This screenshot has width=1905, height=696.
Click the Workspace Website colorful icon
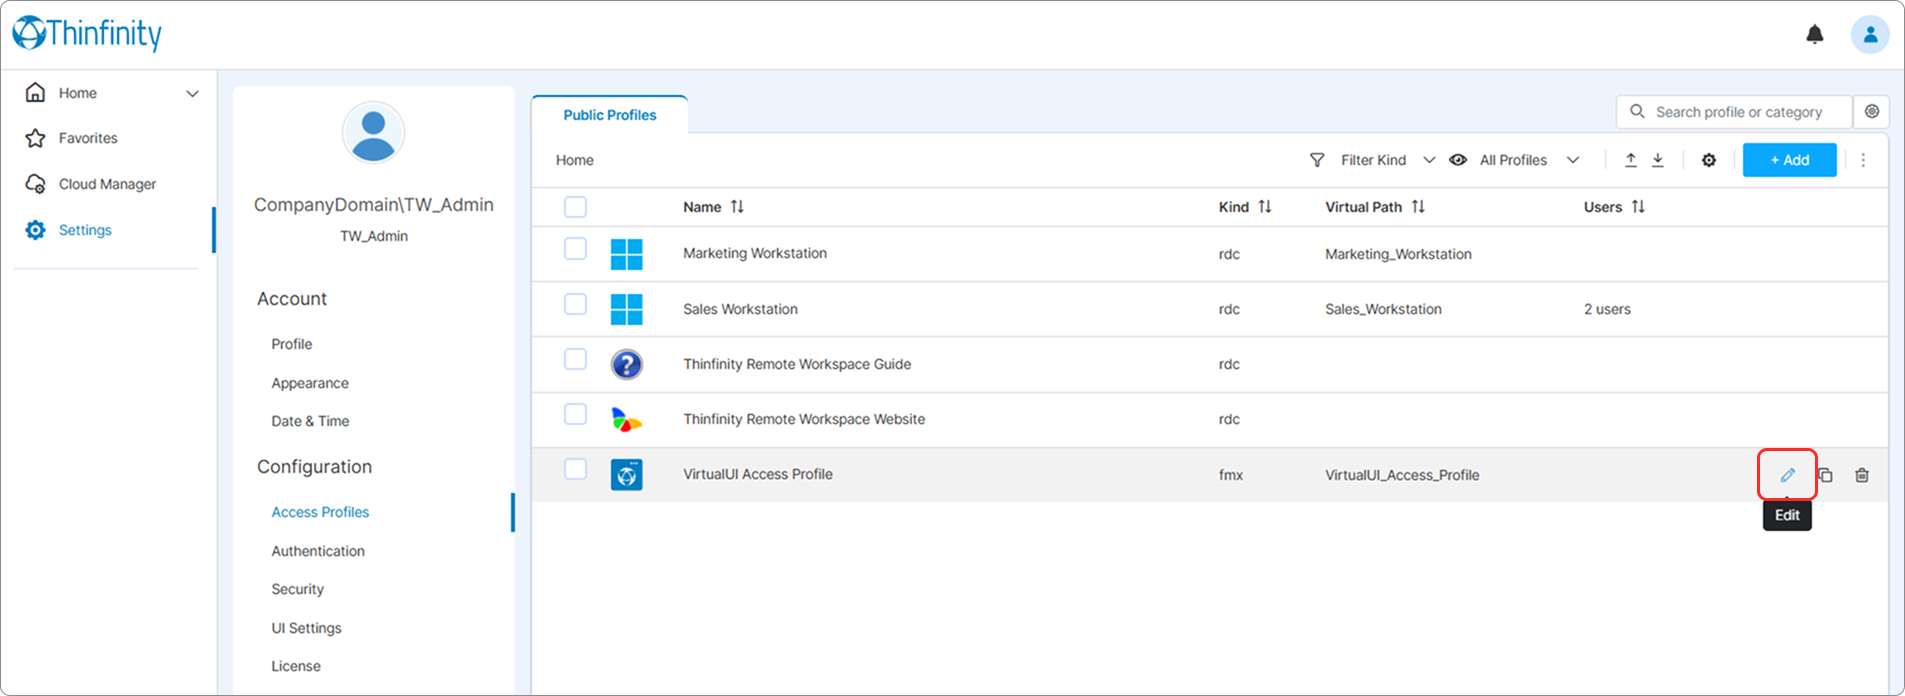click(627, 420)
